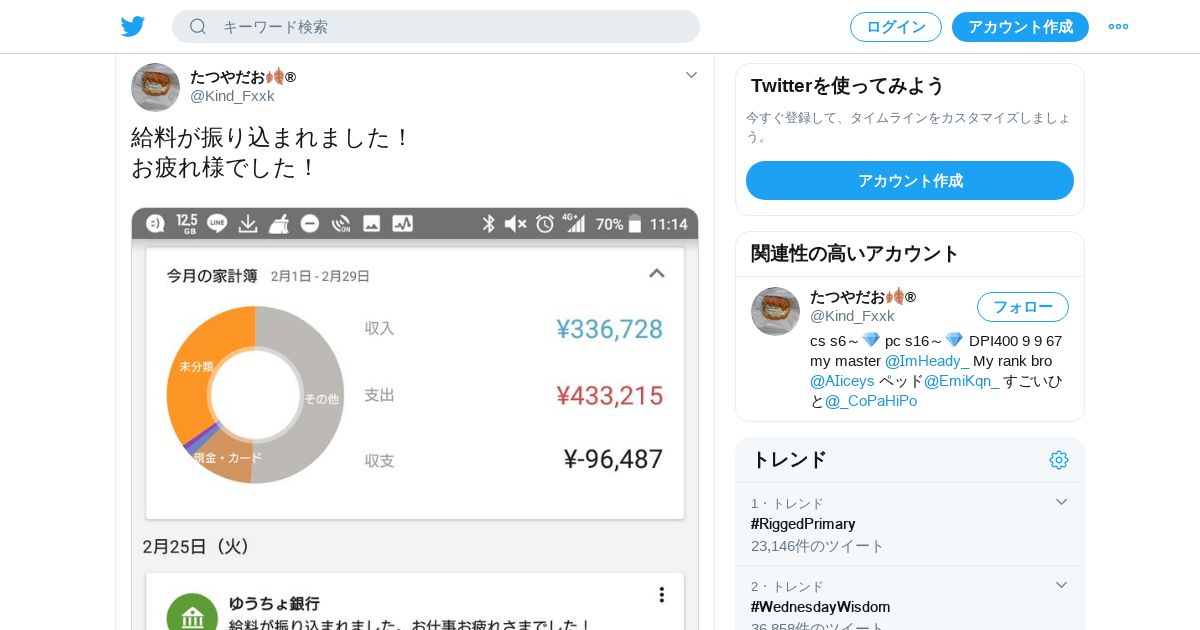This screenshot has height=630, width=1200.
Task: Click the ログイン button
Action: coord(896,27)
